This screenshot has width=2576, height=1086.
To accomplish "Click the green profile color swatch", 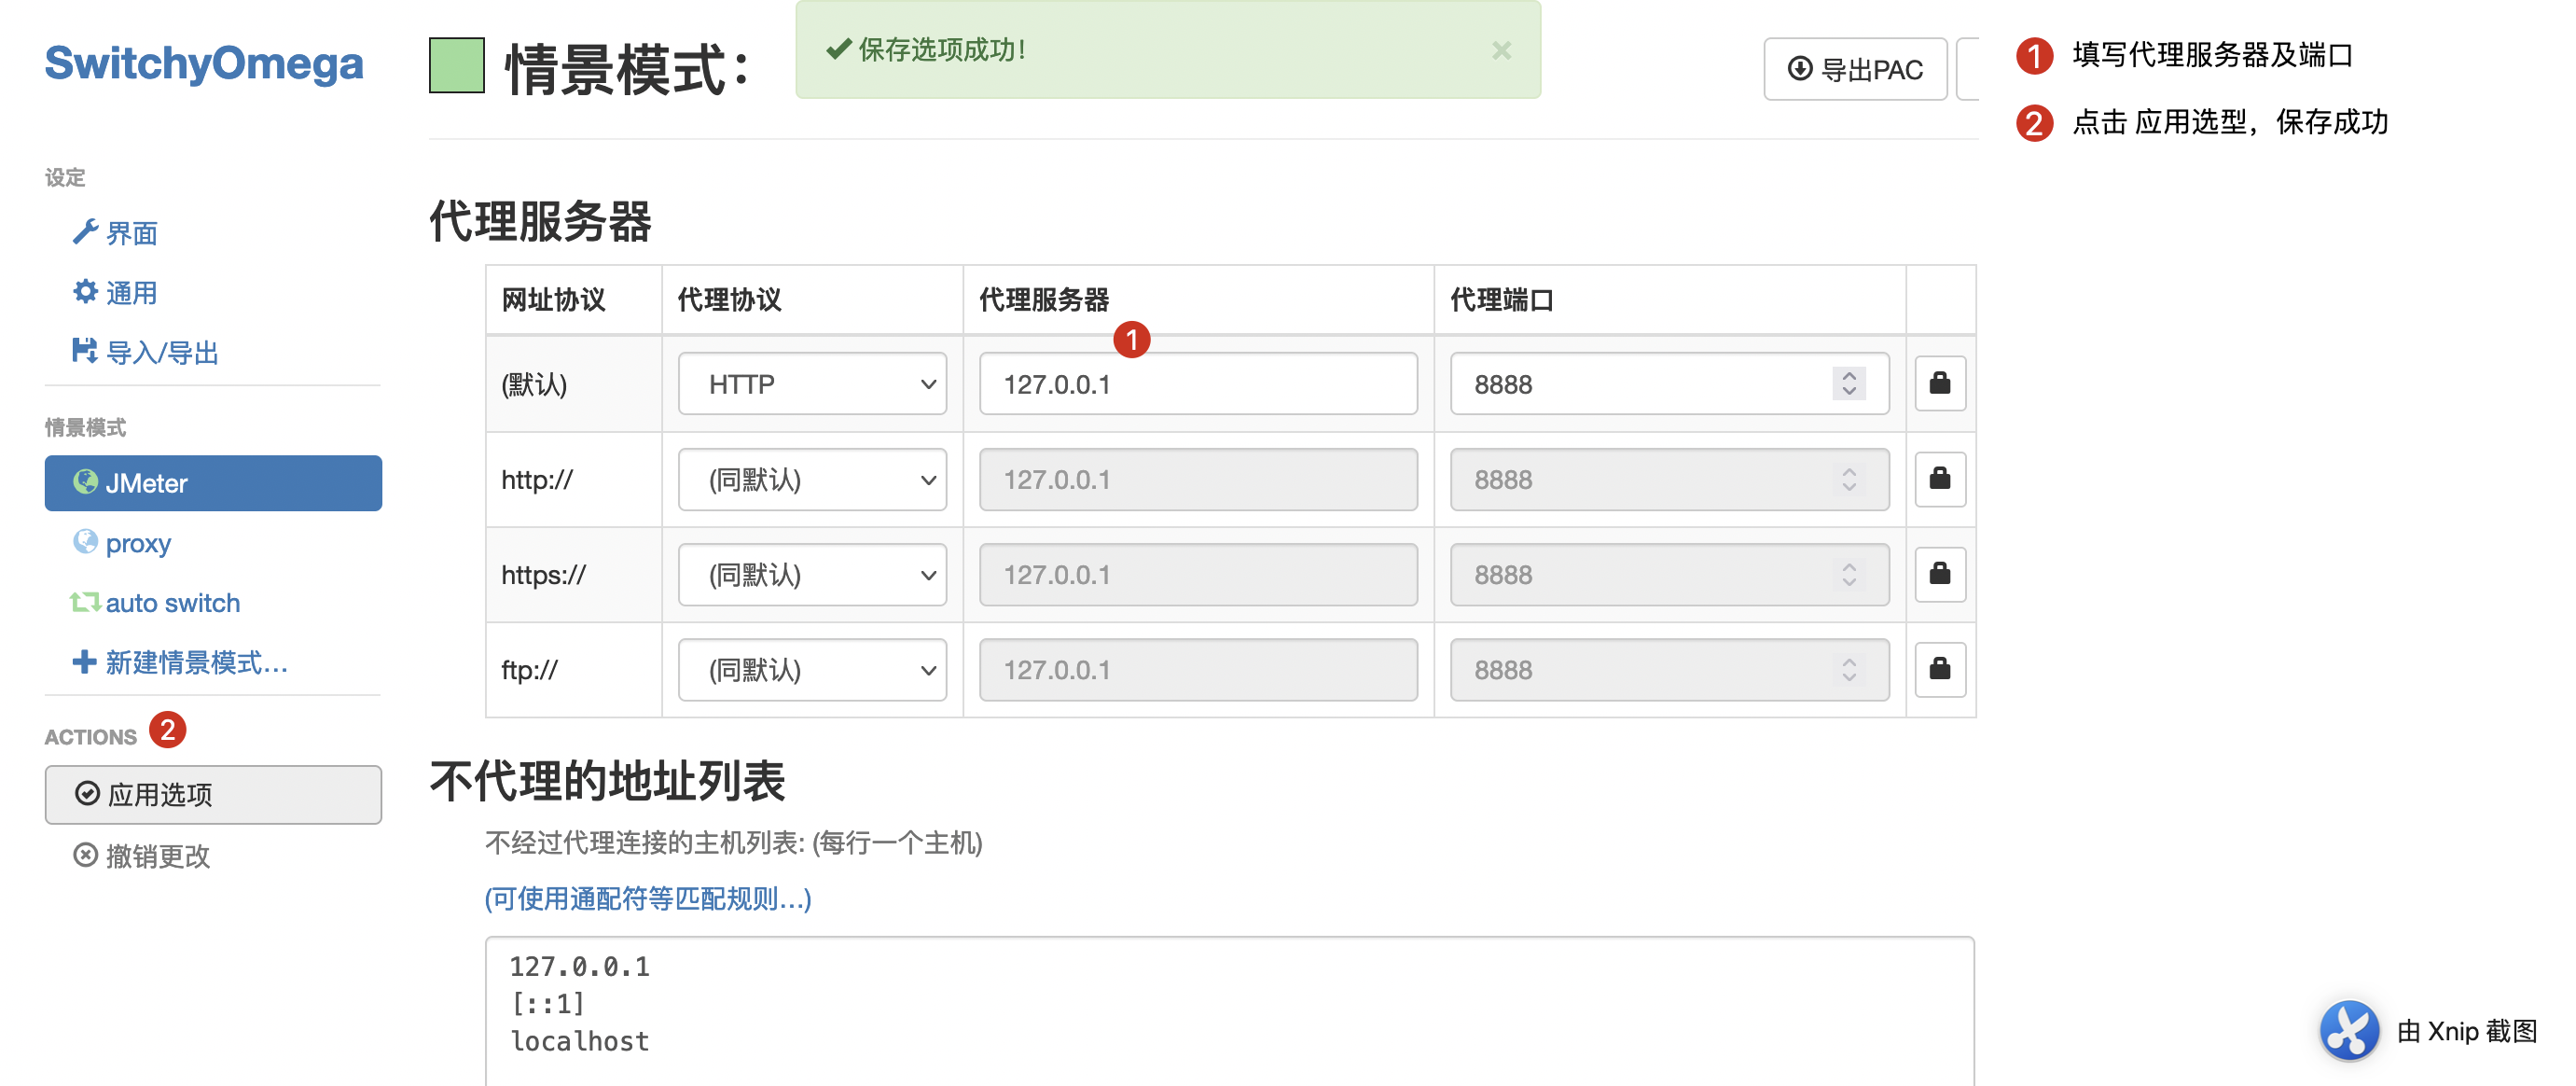I will 456,66.
